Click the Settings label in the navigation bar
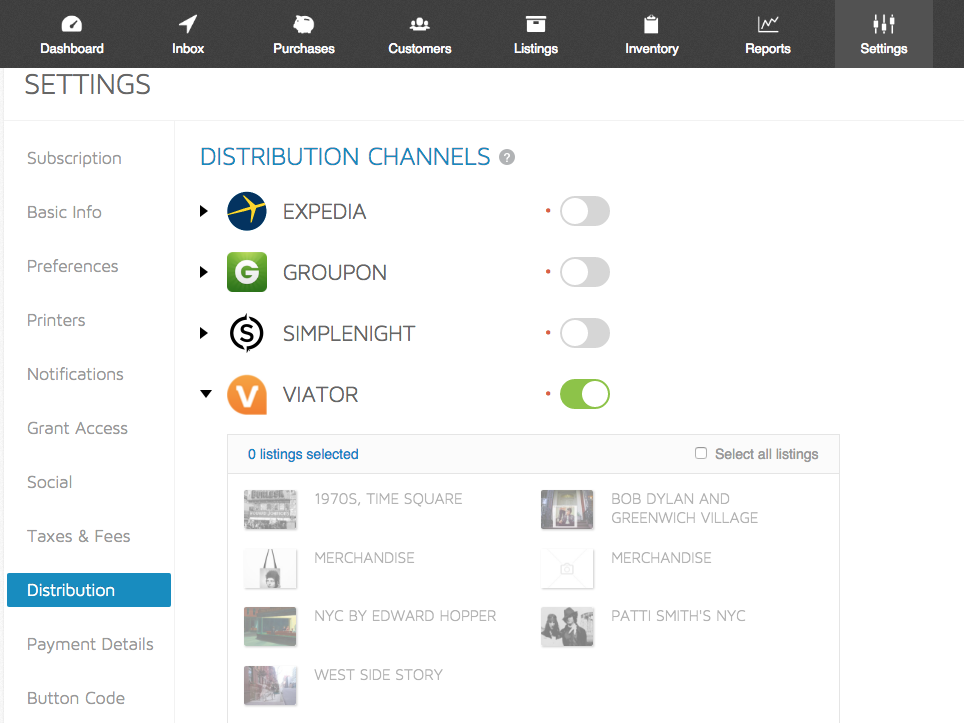 tap(883, 49)
